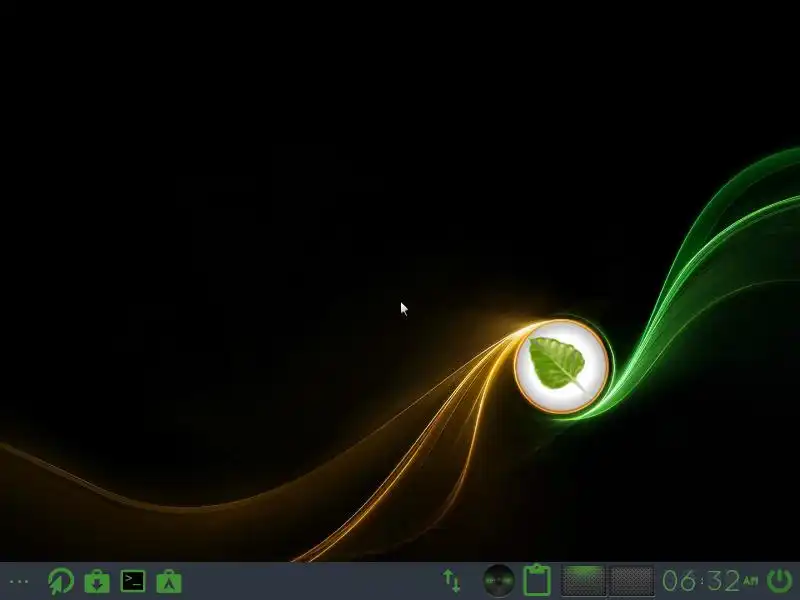Image resolution: width=800 pixels, height=600 pixels.
Task: Open the power button system menu
Action: tap(779, 580)
